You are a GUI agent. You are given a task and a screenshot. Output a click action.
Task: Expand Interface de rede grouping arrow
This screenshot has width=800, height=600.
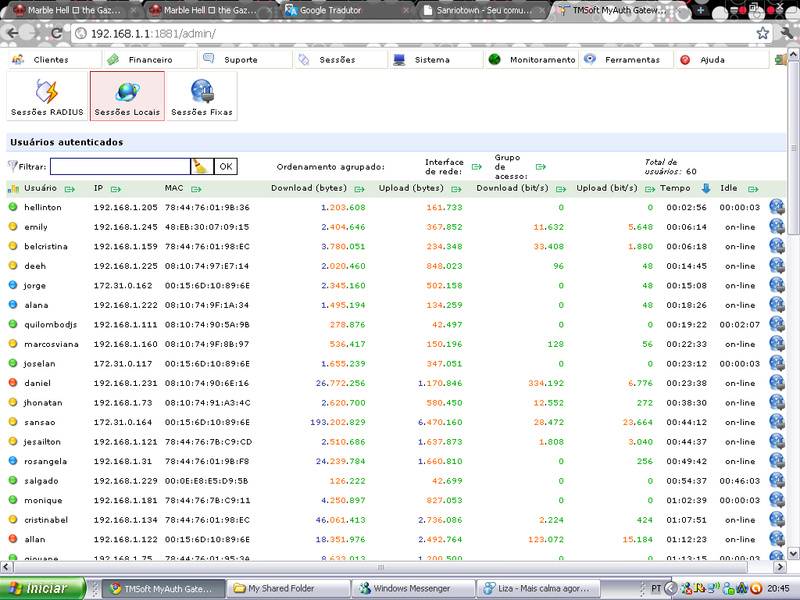pyautogui.click(x=476, y=167)
